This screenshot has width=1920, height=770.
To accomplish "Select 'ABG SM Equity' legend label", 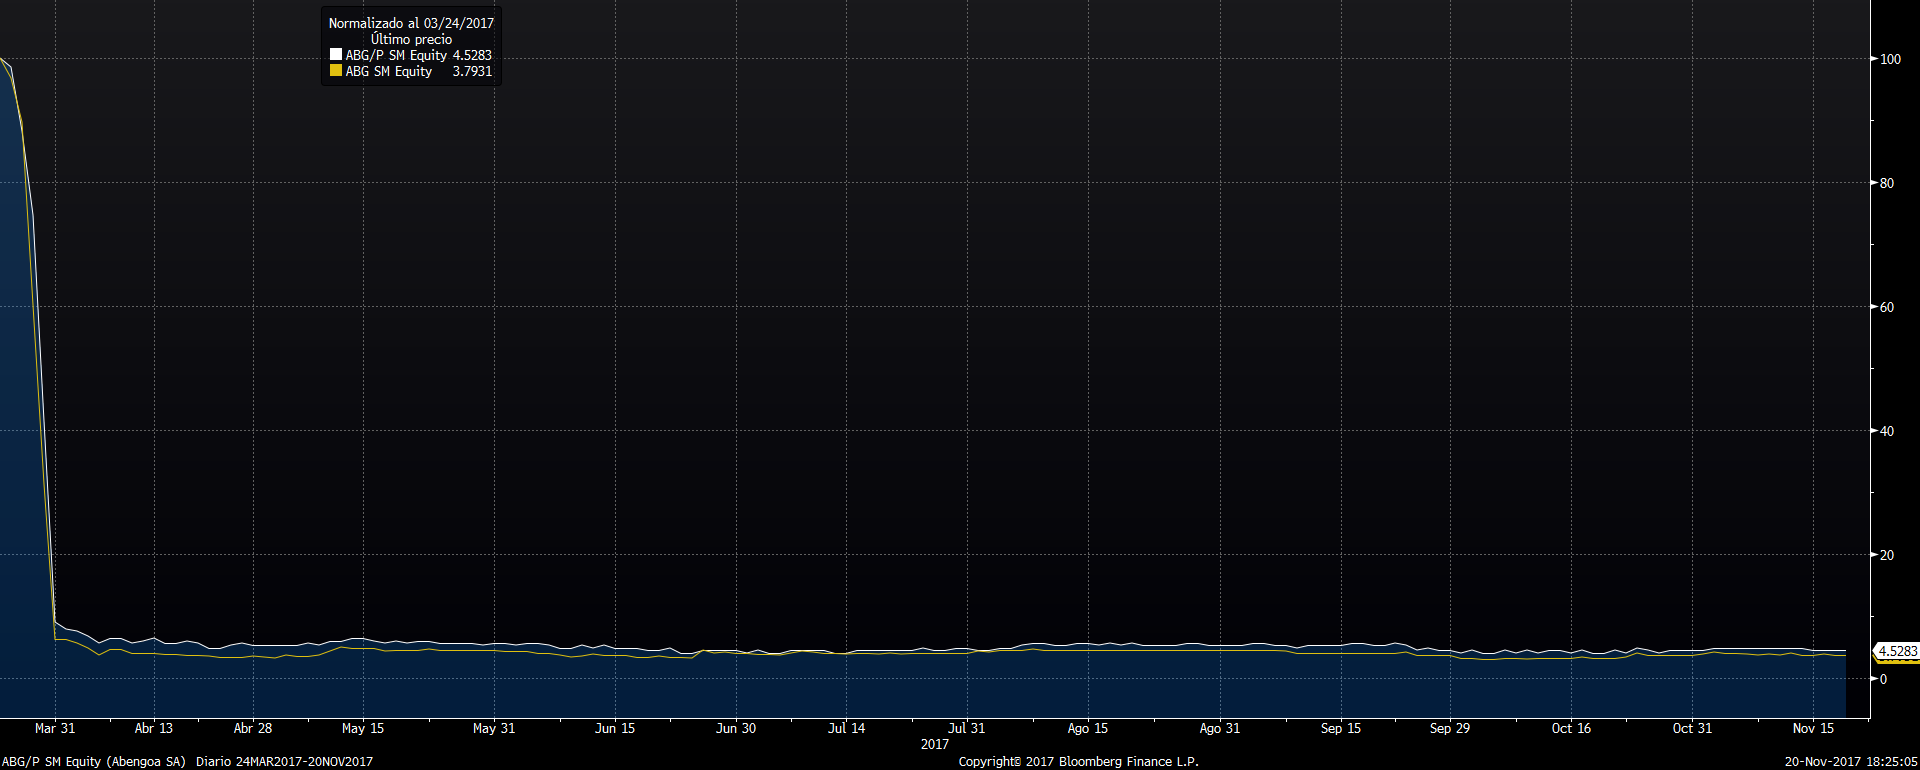I will pyautogui.click(x=389, y=71).
